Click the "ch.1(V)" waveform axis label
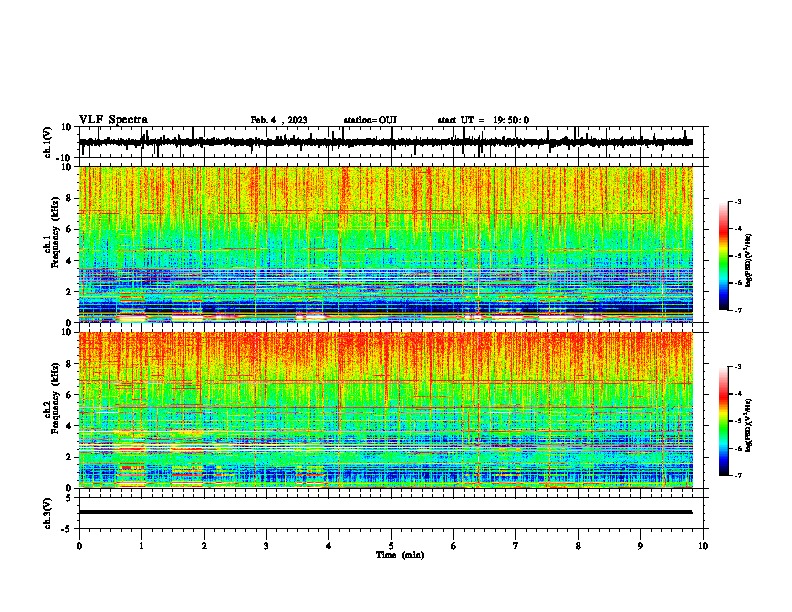This screenshot has height=612, width=792. 48,142
